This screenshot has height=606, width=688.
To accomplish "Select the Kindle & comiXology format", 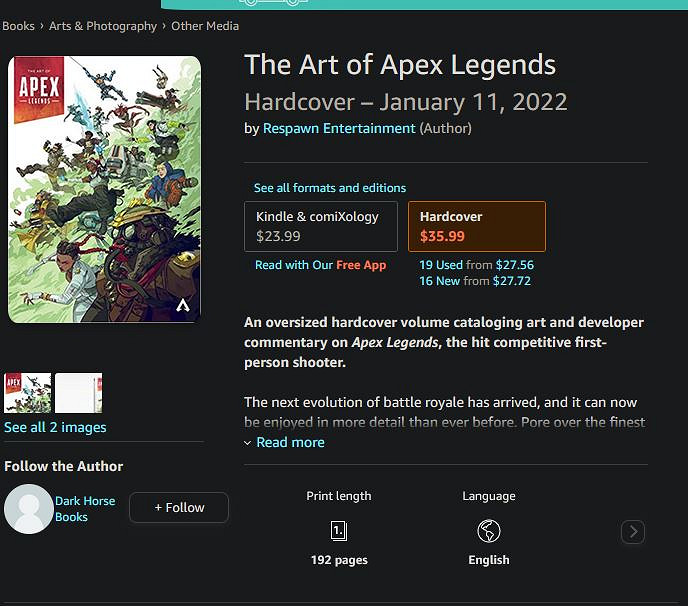I will tap(320, 227).
